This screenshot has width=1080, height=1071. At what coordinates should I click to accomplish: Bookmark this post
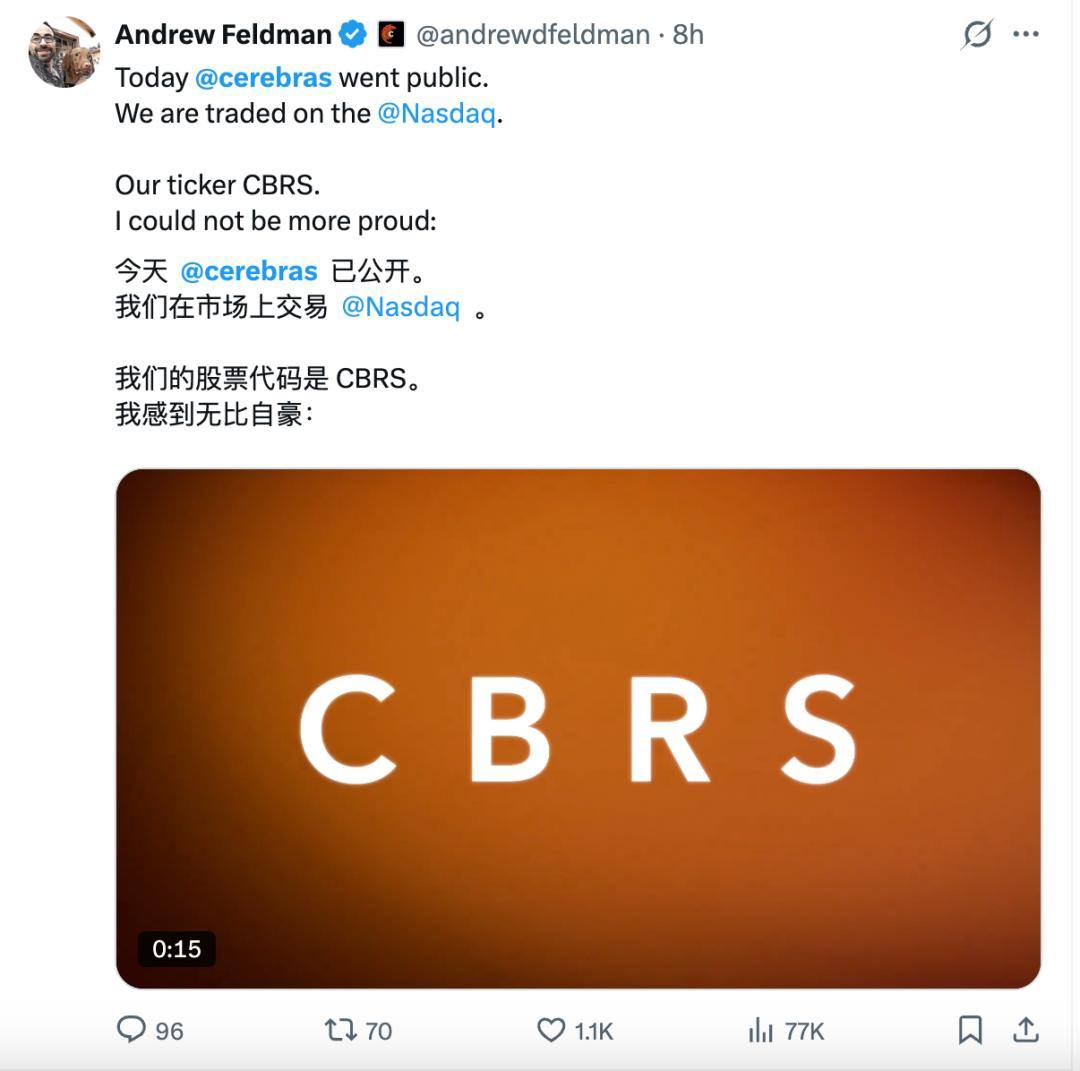click(970, 1030)
